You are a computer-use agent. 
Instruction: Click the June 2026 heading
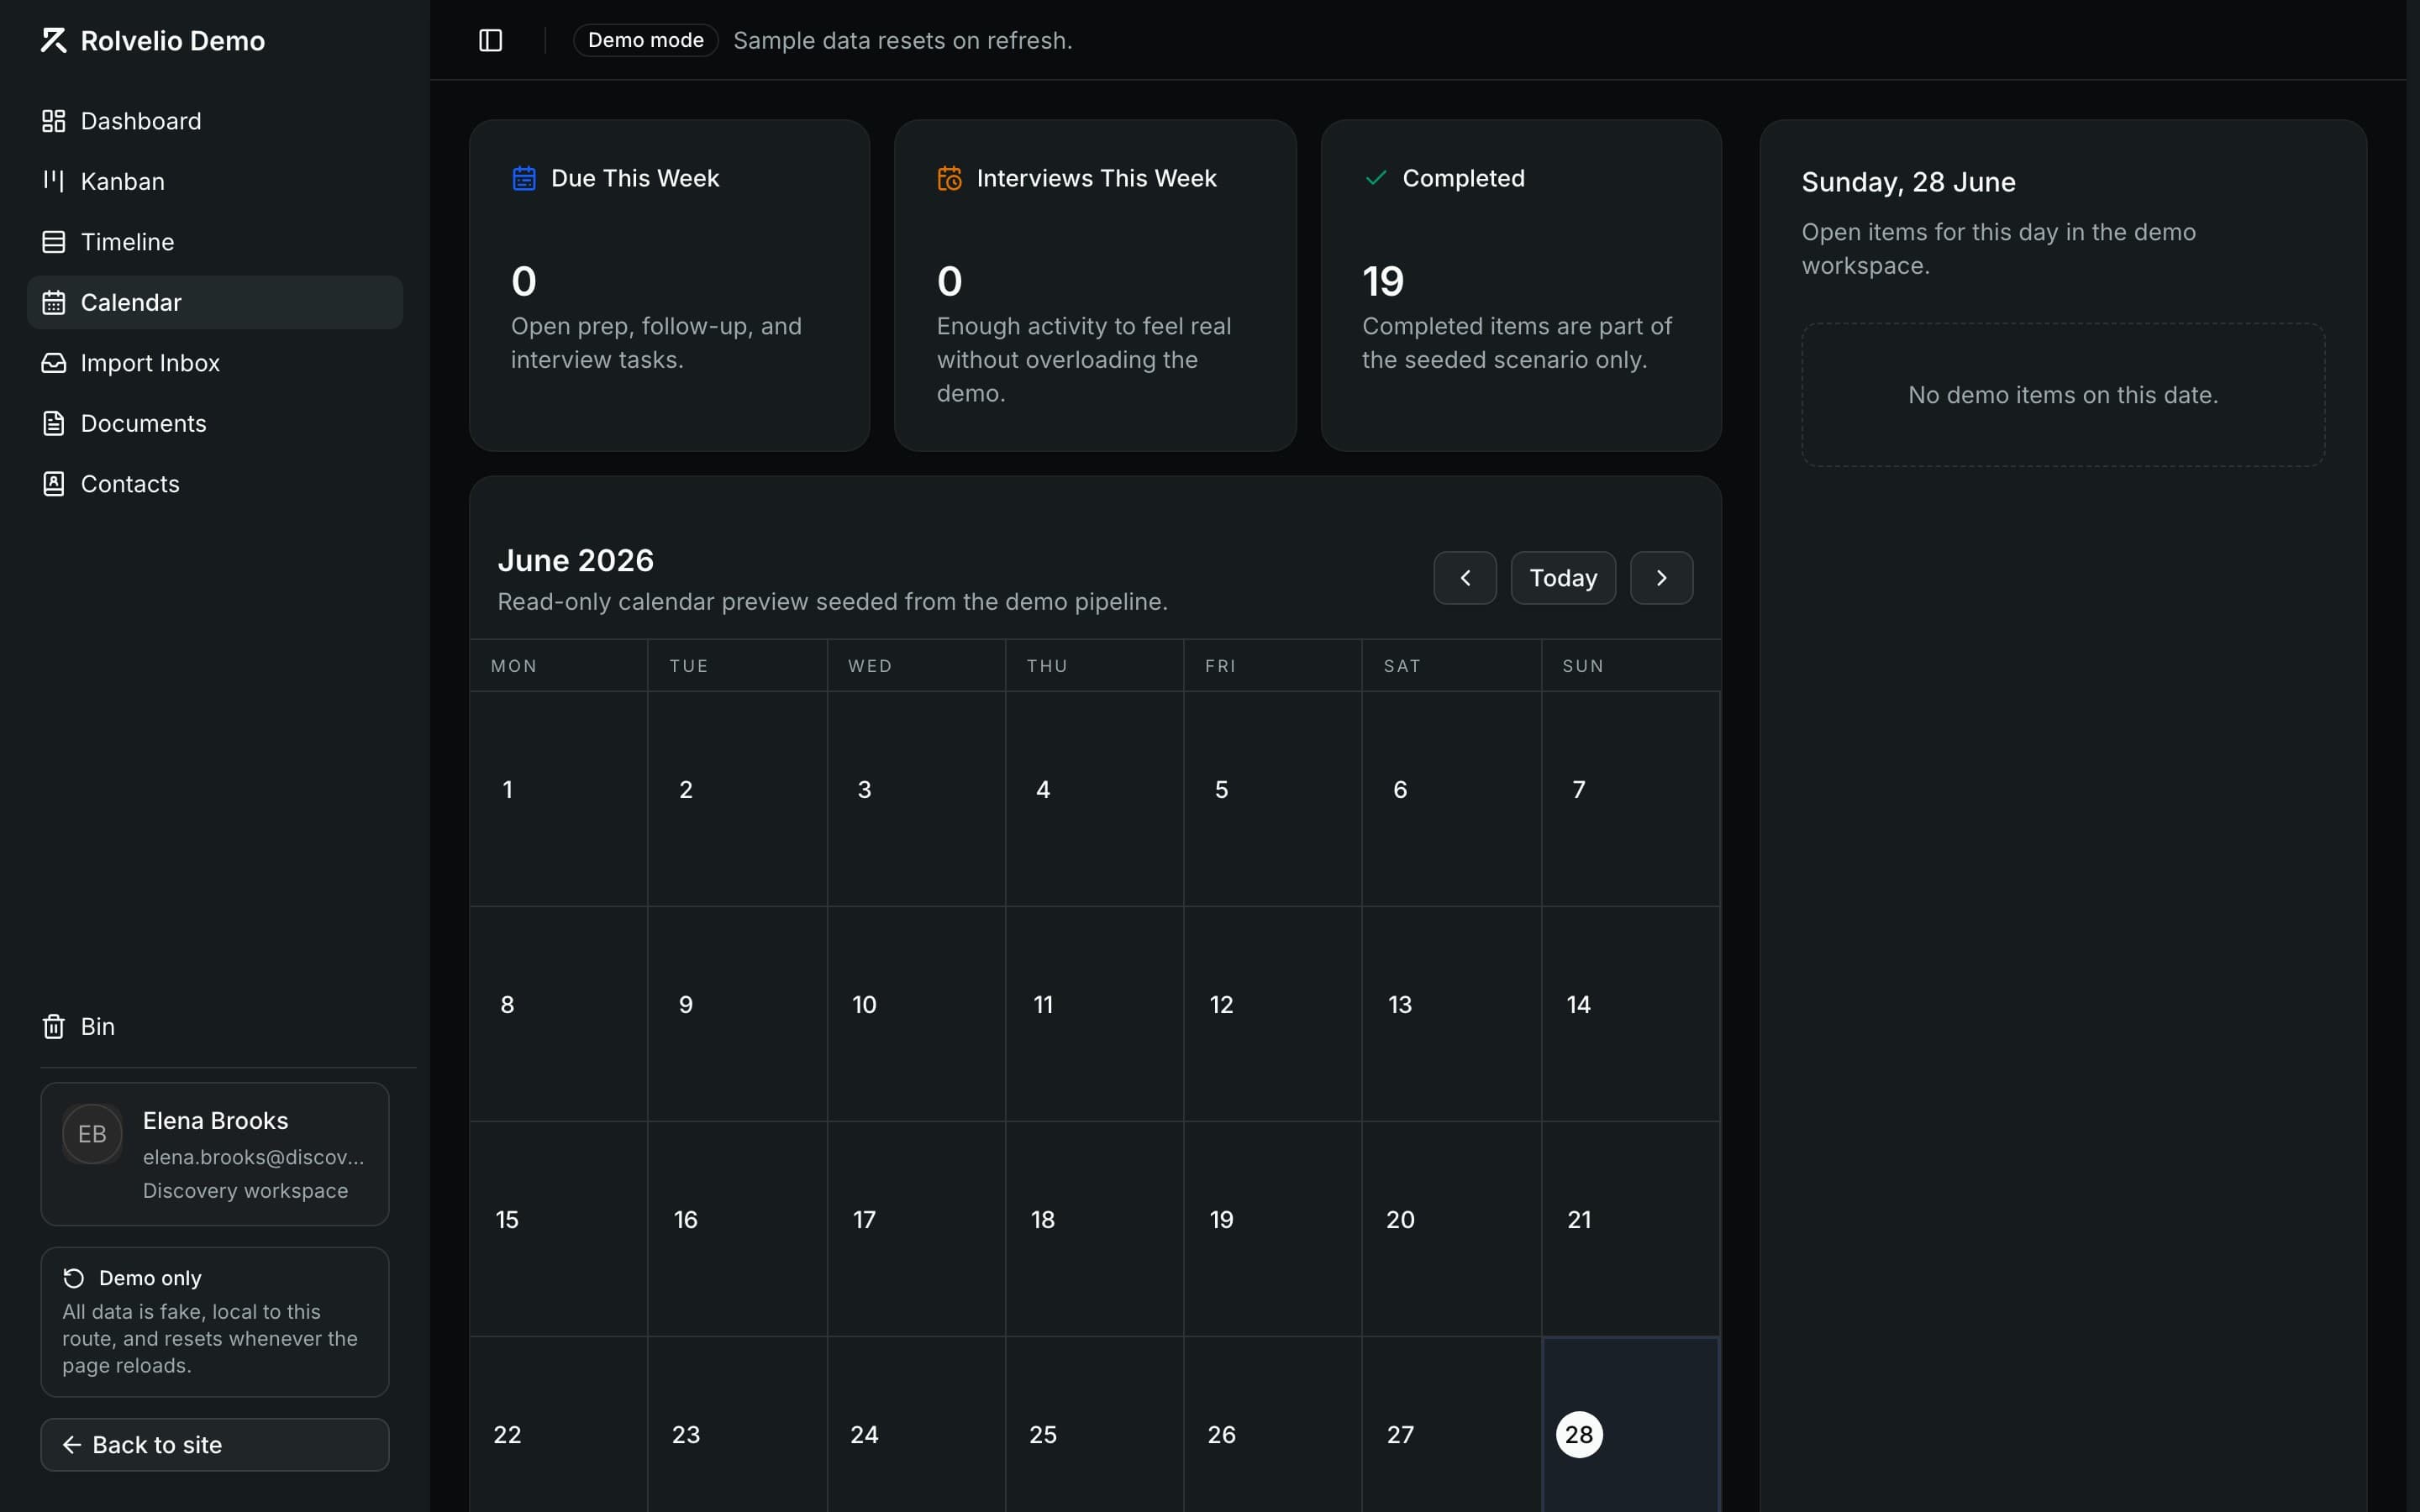(575, 560)
